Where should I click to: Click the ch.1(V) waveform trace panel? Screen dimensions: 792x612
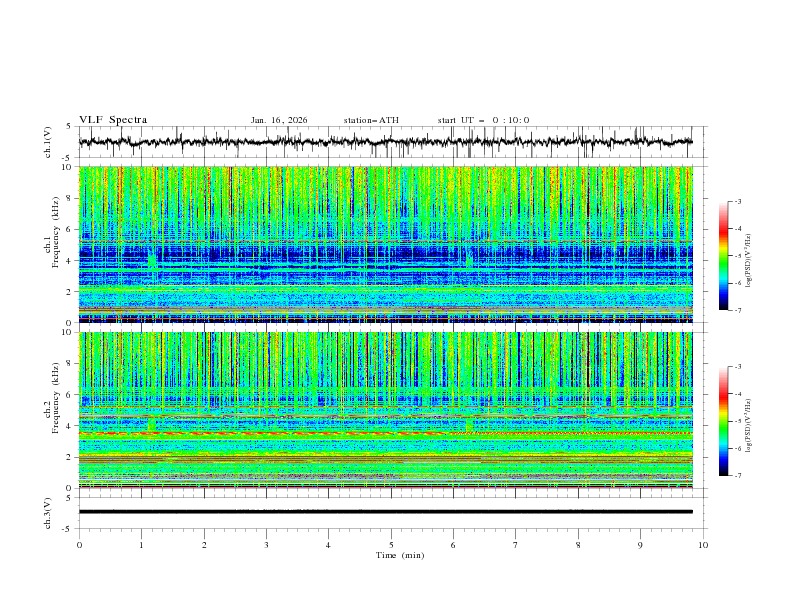coord(390,142)
